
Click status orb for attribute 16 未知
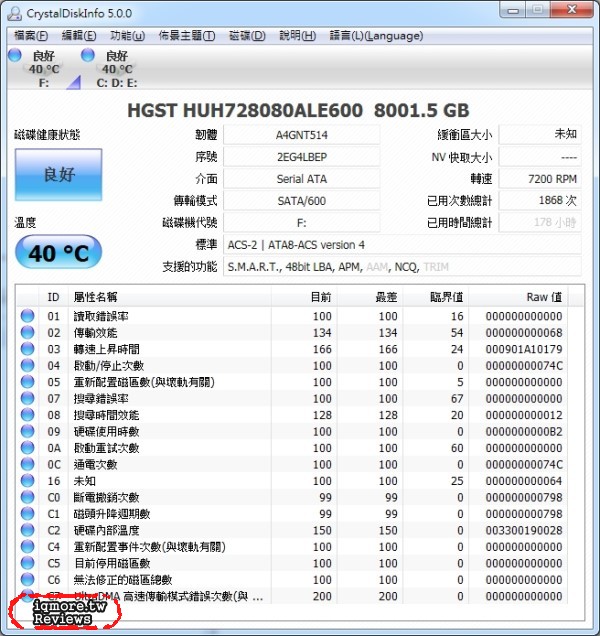tap(28, 480)
